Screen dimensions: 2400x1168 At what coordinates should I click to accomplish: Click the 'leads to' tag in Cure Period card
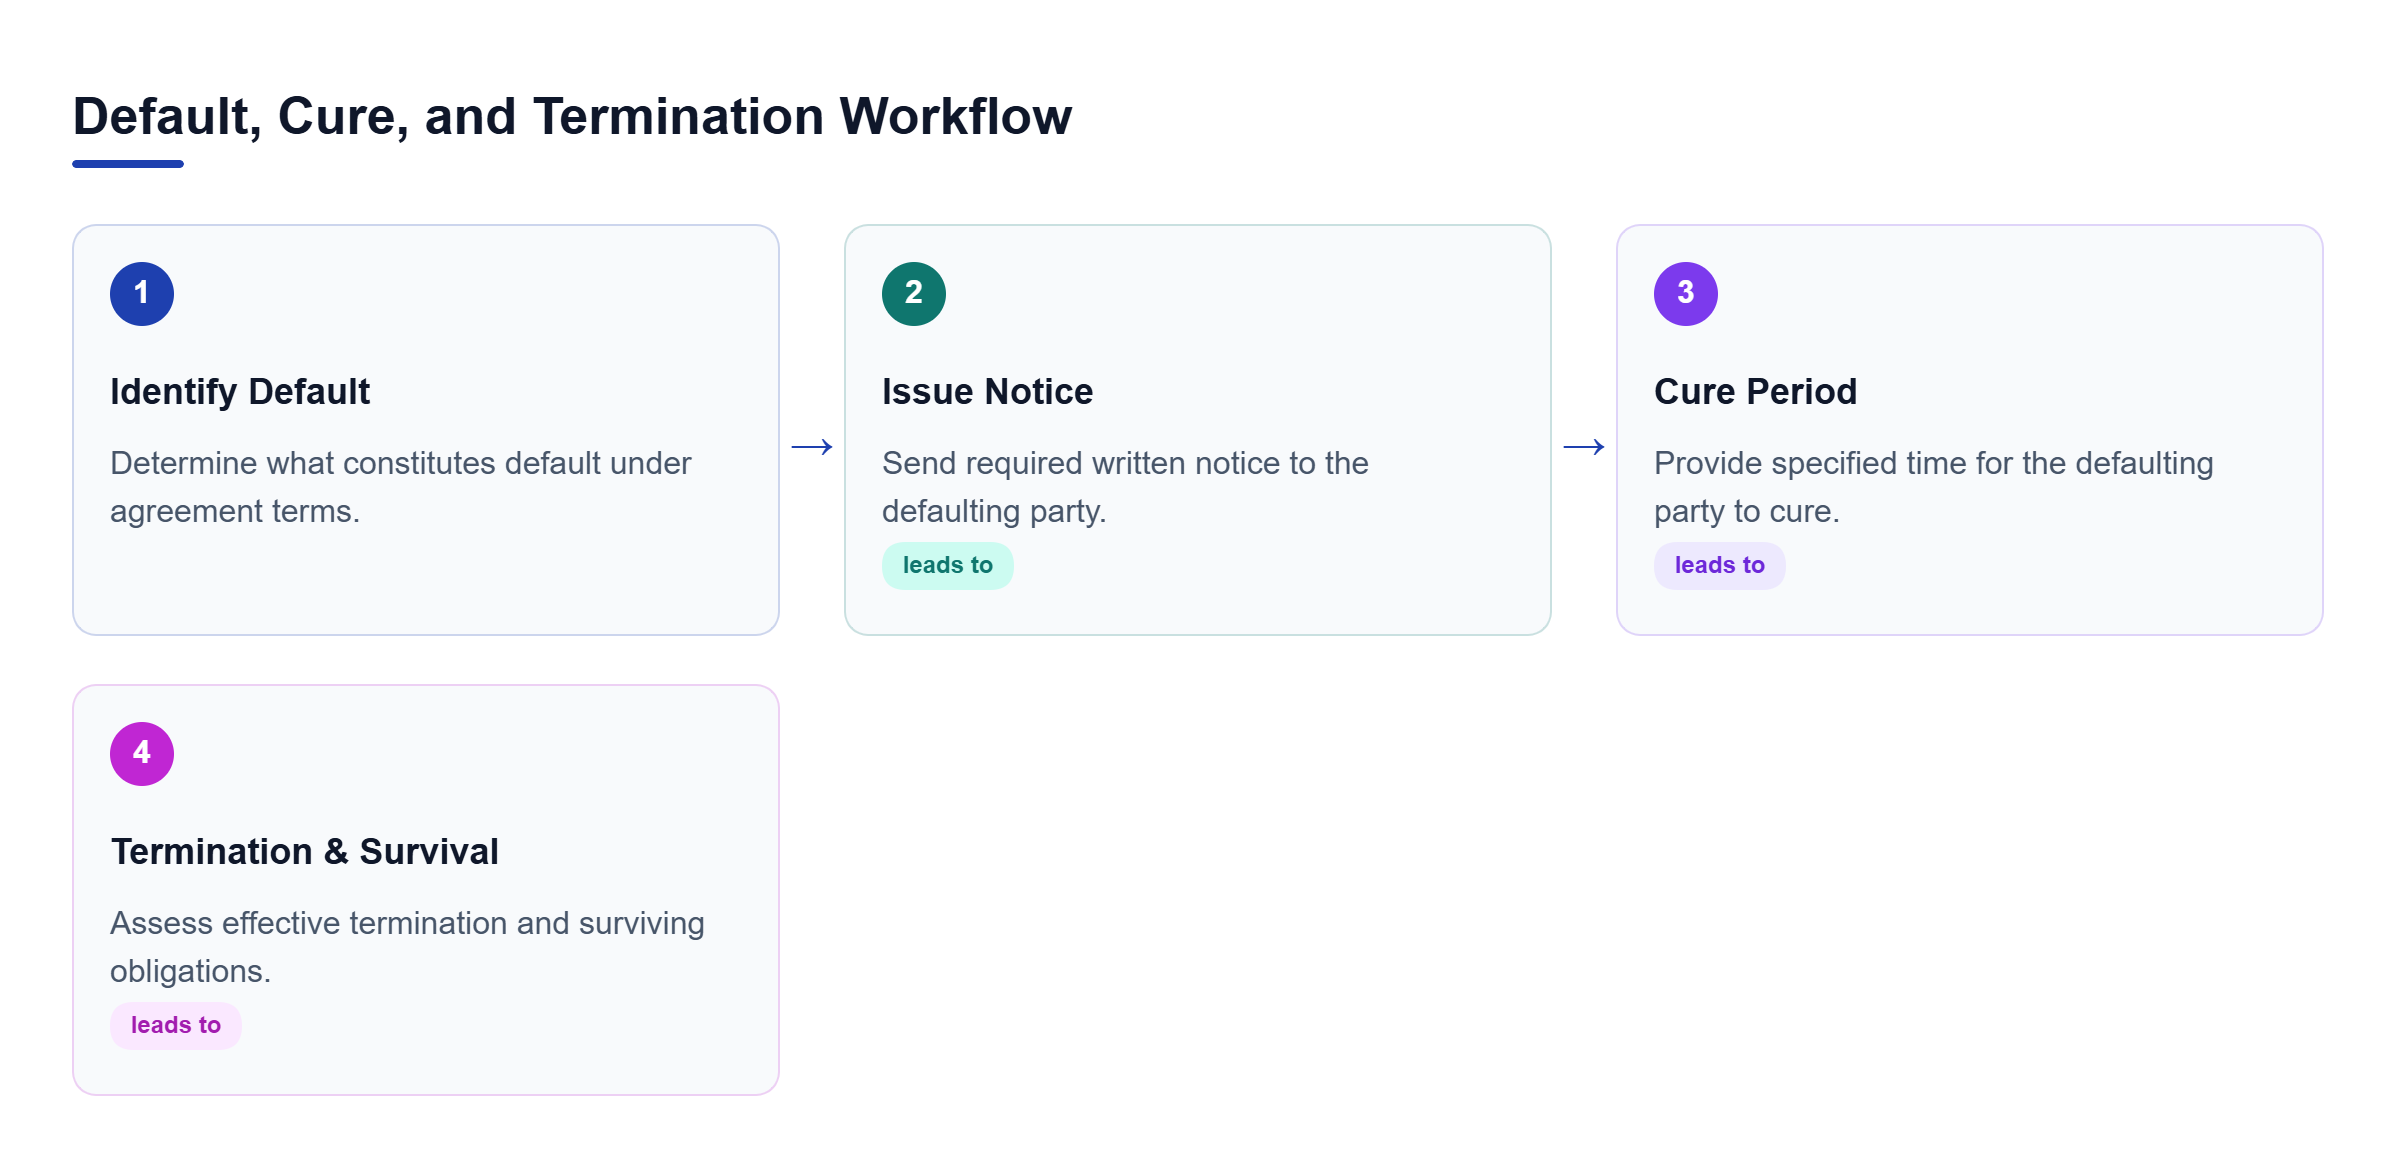point(1720,566)
